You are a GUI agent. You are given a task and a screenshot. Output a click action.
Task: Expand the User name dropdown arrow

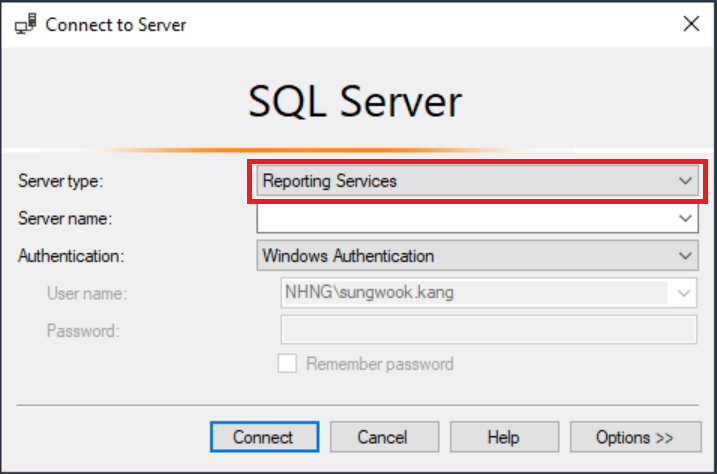click(x=683, y=293)
